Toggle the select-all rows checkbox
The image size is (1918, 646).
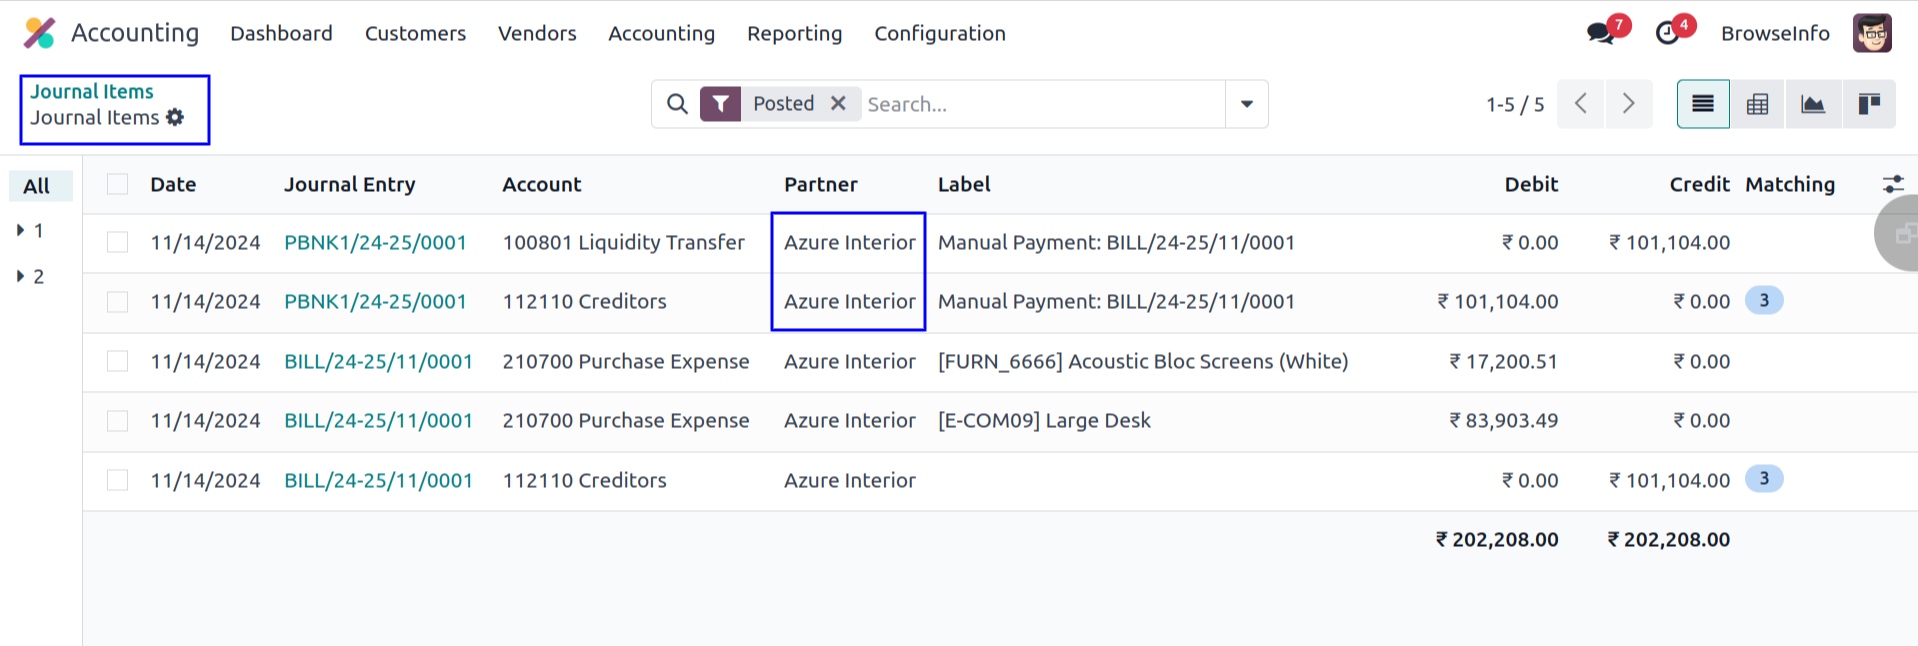click(118, 184)
